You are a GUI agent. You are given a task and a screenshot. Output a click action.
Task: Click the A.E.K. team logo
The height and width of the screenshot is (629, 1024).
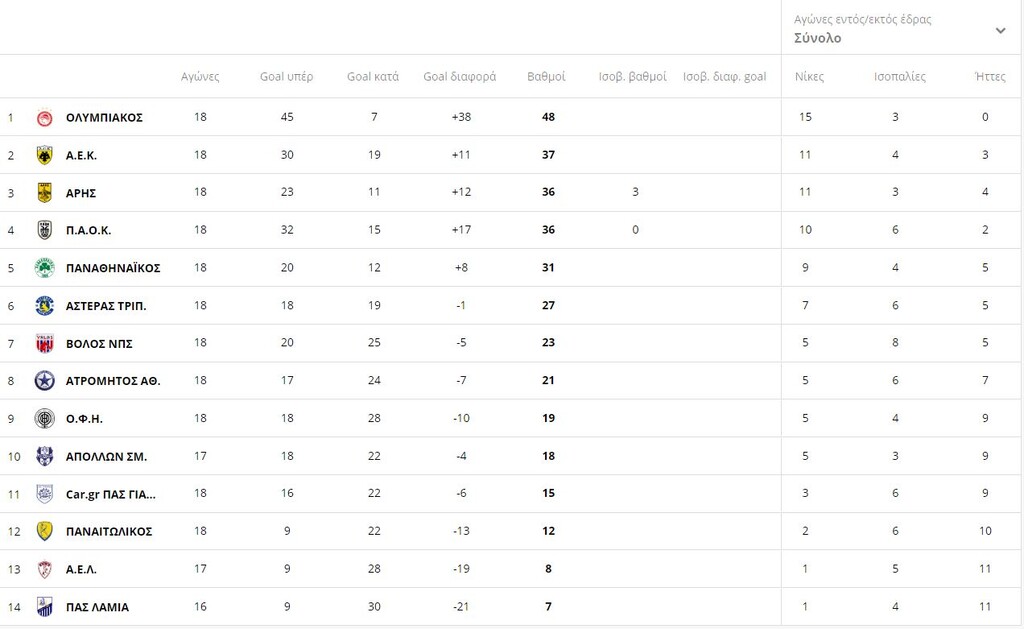(44, 155)
